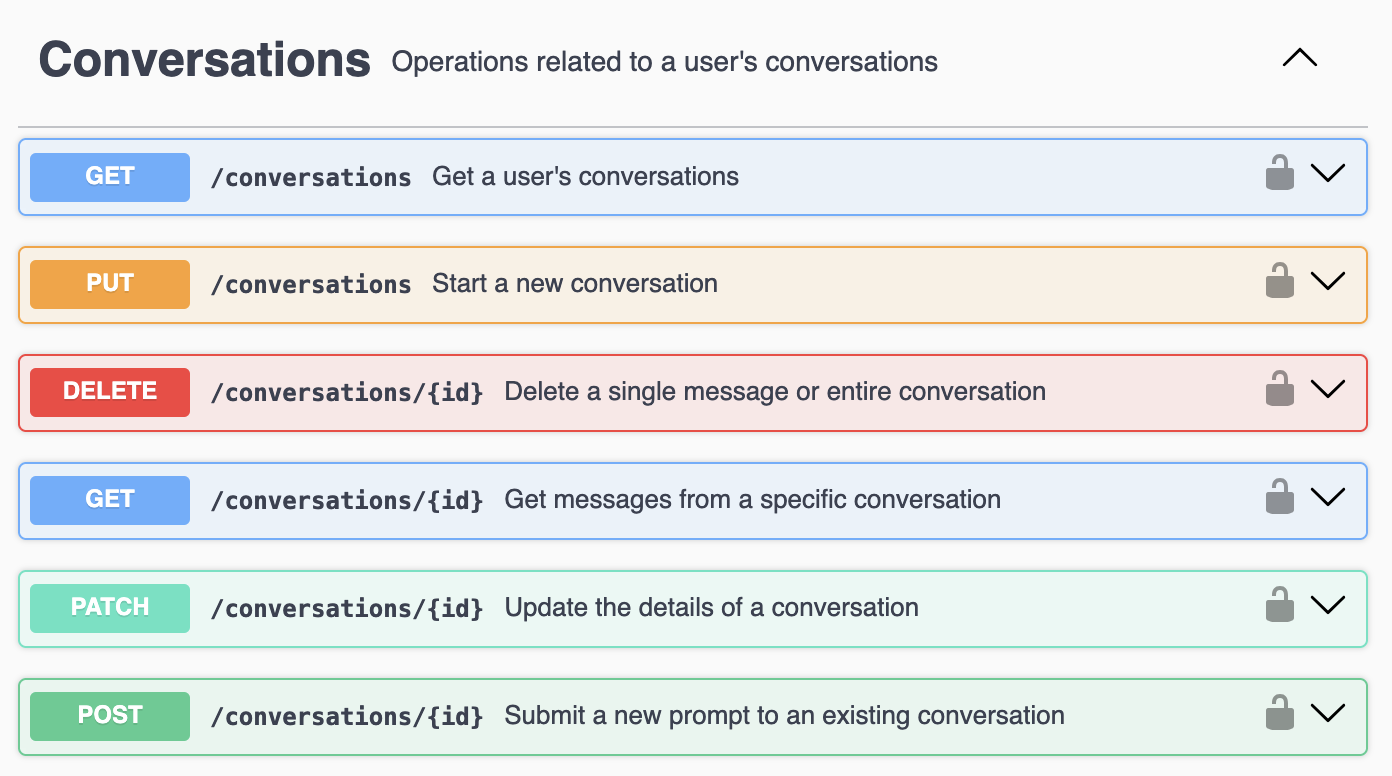
Task: Expand the PATCH endpoint chevron arrow
Action: (x=1328, y=606)
